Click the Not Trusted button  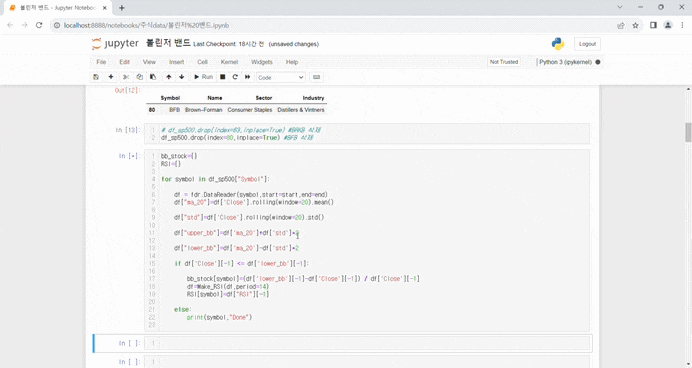pos(504,62)
